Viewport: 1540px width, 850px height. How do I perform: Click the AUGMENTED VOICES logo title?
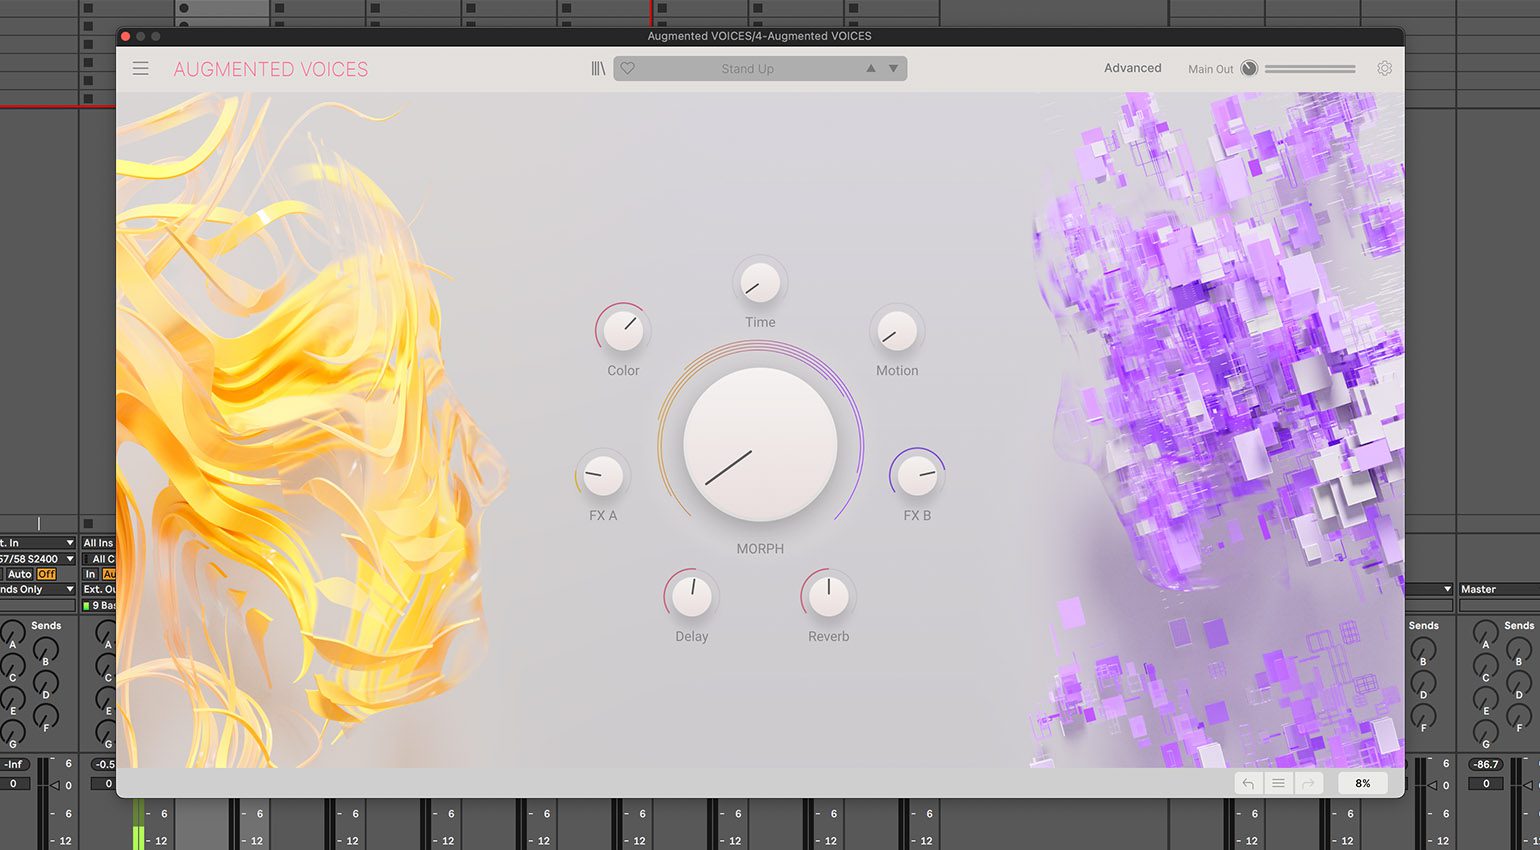[271, 69]
